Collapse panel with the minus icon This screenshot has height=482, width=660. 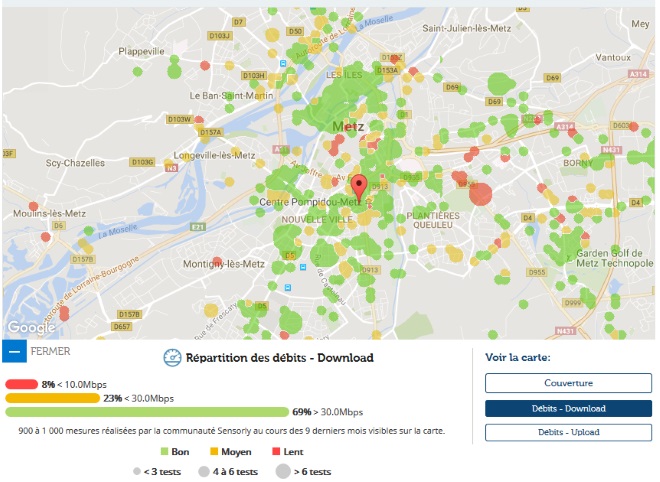[13, 352]
